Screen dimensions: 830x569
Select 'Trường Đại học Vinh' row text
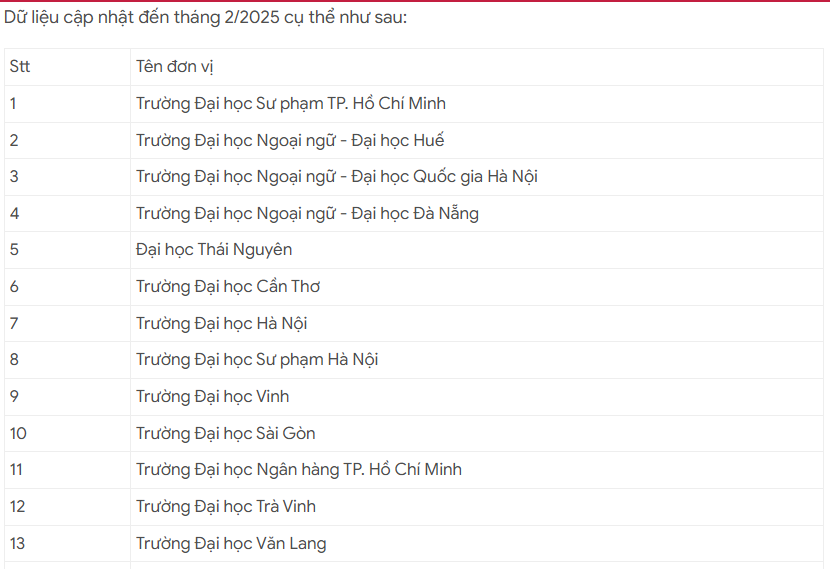click(213, 397)
